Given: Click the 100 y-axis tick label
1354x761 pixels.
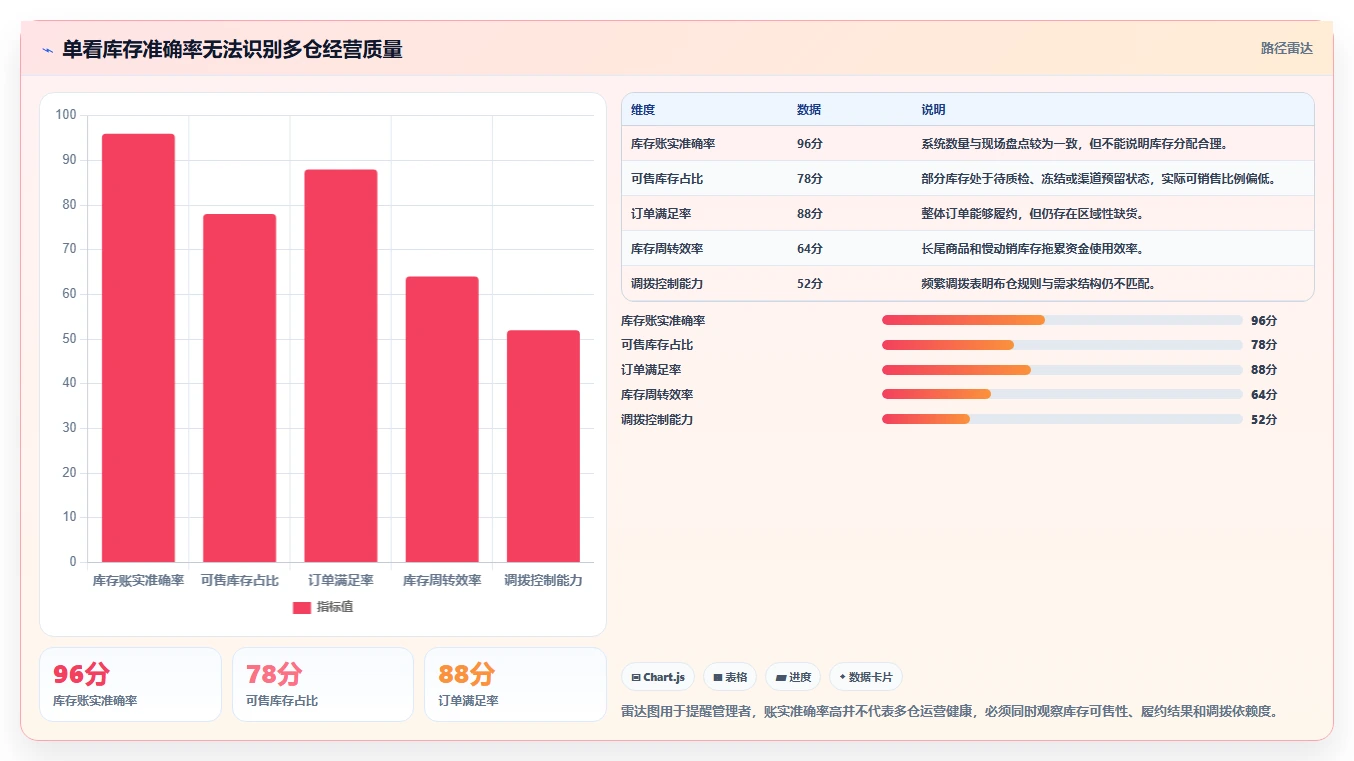Looking at the screenshot, I should click(x=66, y=115).
